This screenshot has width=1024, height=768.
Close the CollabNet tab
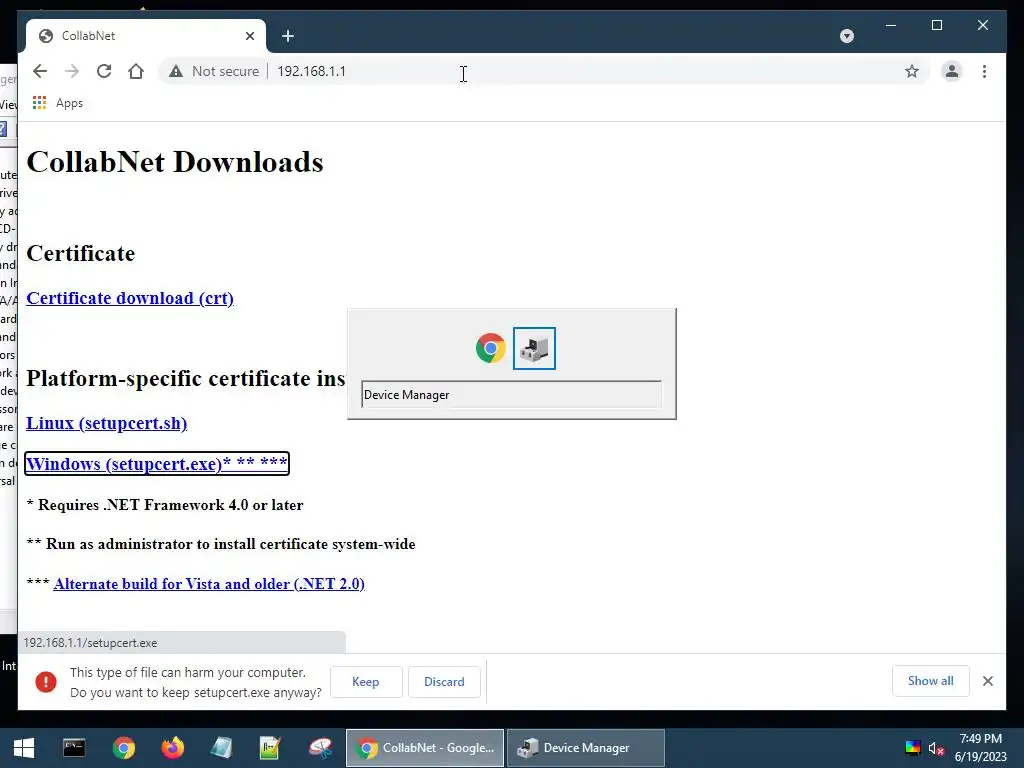click(249, 36)
